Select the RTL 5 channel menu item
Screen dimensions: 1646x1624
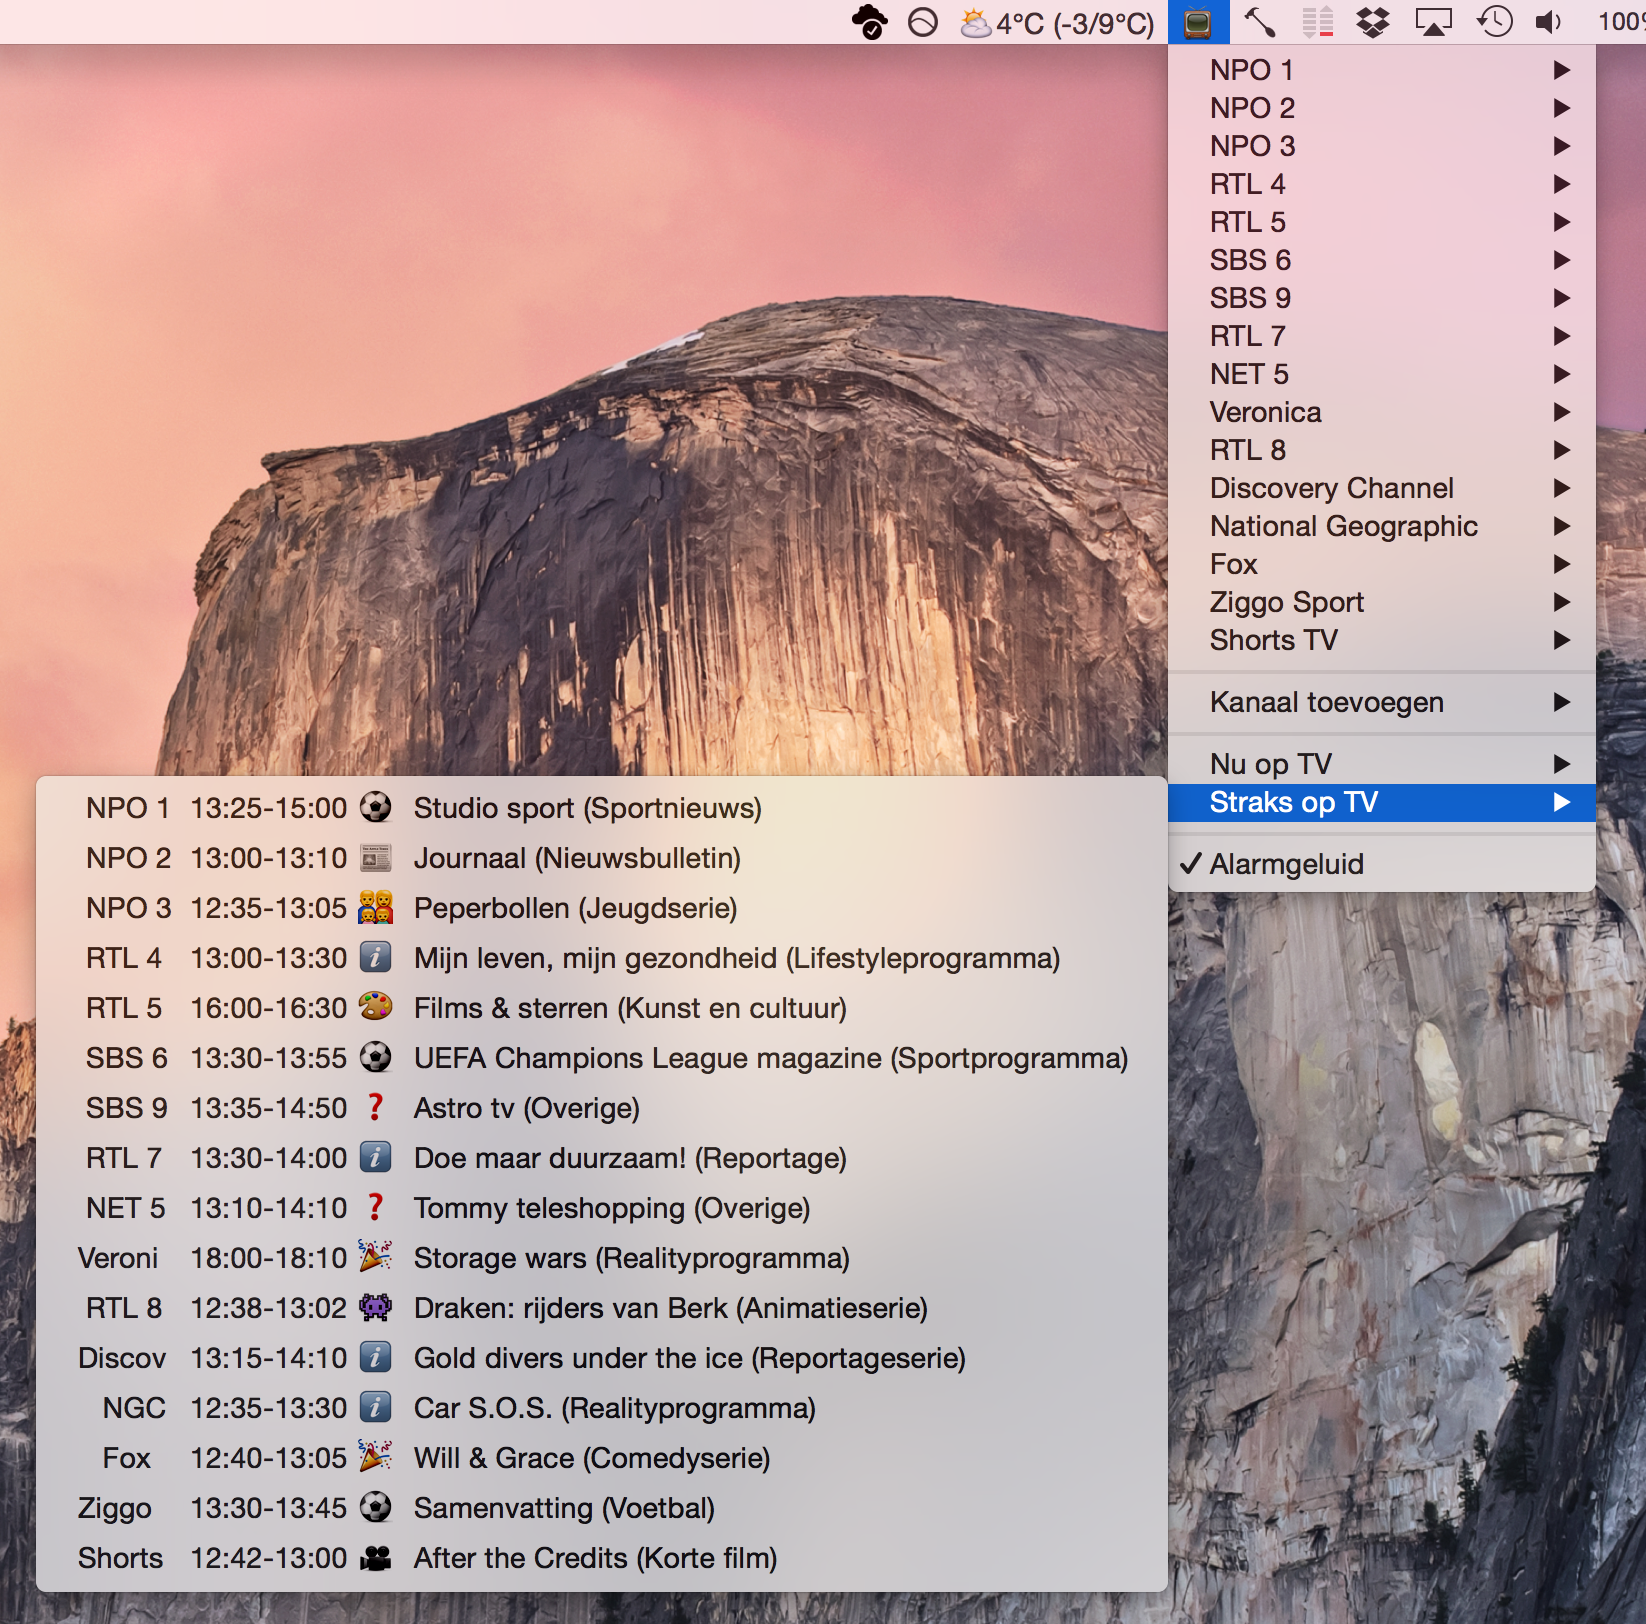point(1382,222)
